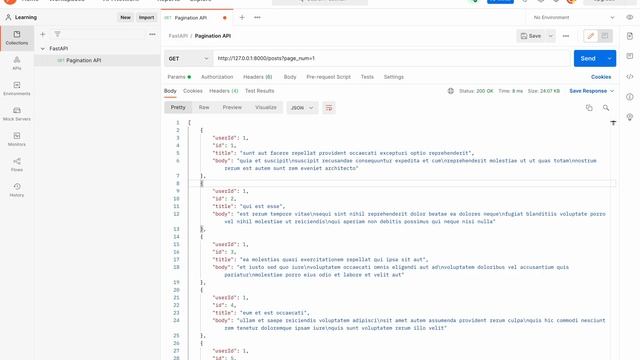
Task: Open the History sidebar section
Action: (x=17, y=189)
